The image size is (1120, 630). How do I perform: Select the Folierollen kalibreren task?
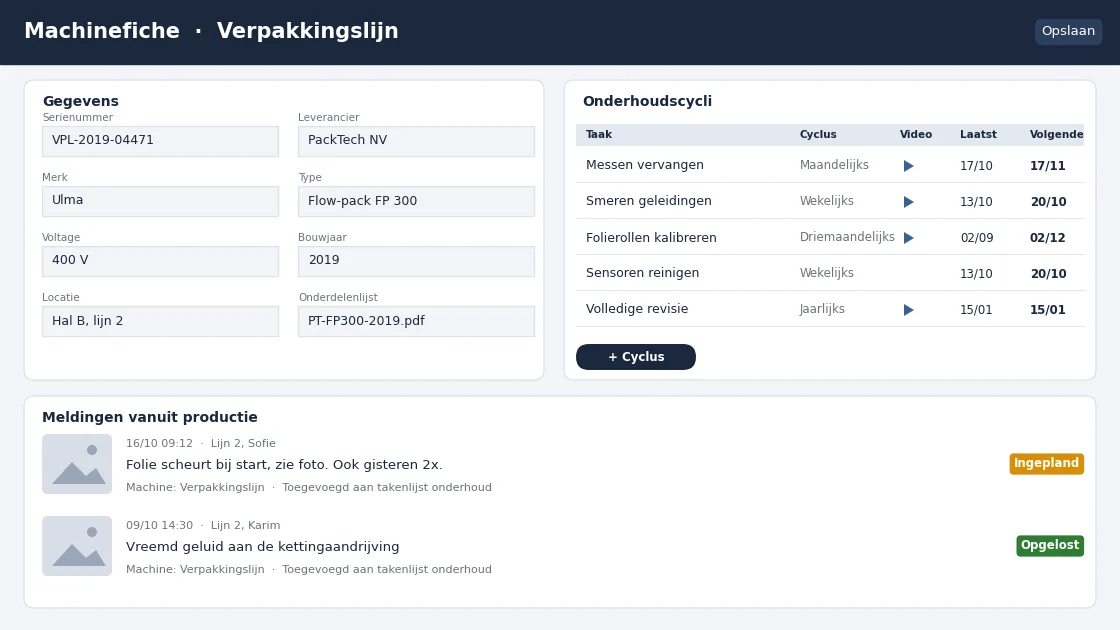[x=651, y=238]
